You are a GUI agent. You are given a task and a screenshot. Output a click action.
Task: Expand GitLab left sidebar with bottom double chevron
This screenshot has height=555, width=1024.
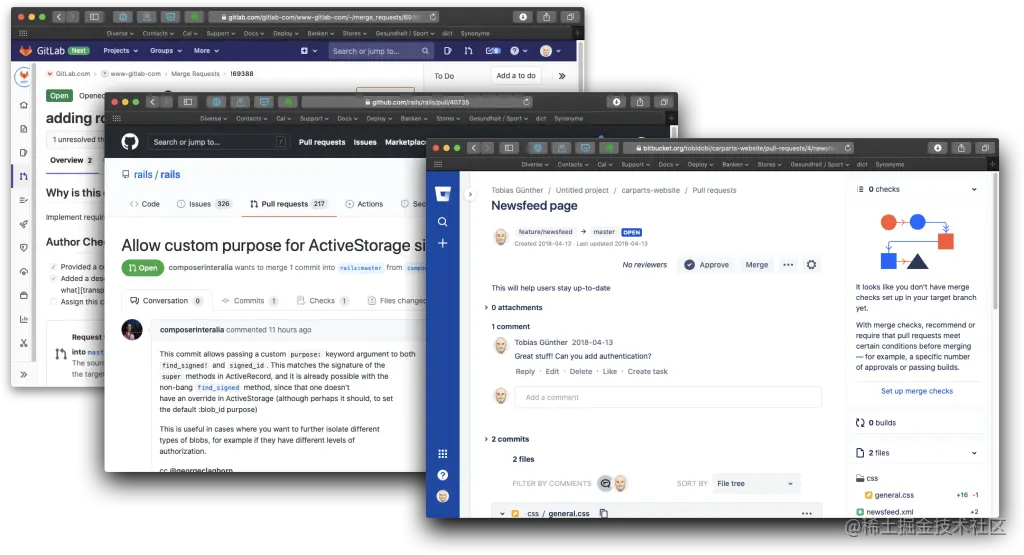(x=24, y=374)
